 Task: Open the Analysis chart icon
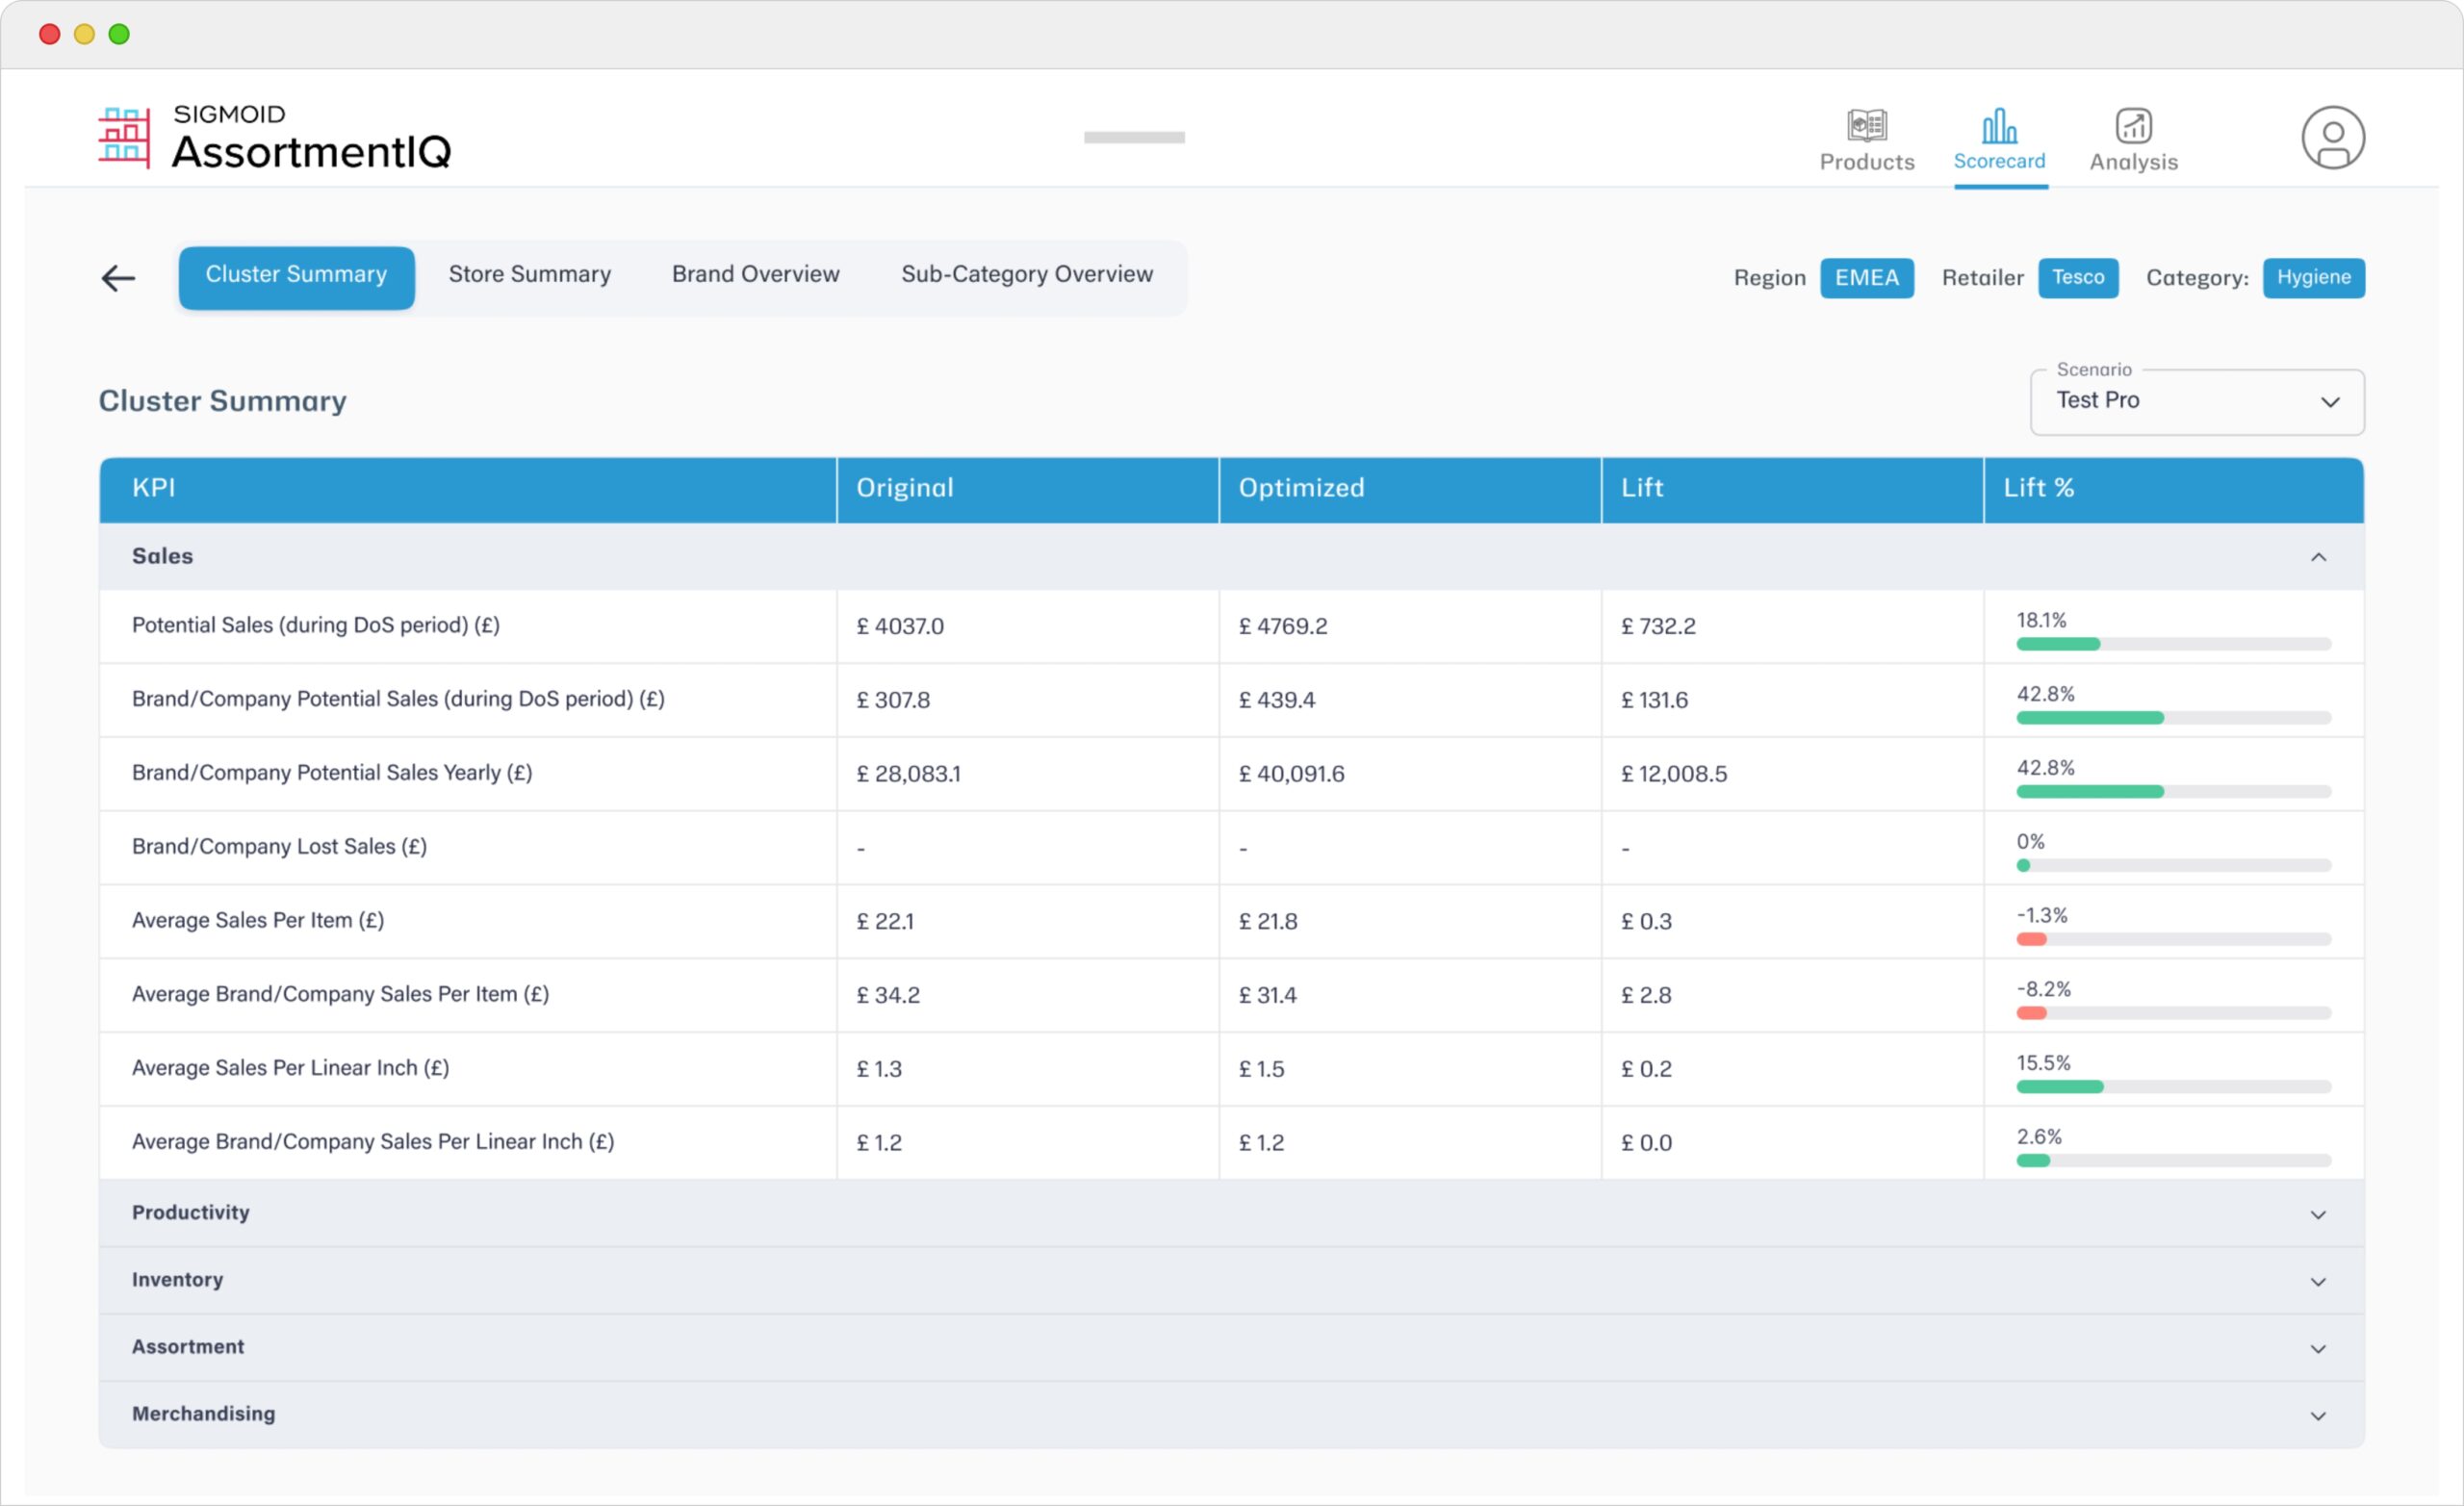[x=2133, y=127]
